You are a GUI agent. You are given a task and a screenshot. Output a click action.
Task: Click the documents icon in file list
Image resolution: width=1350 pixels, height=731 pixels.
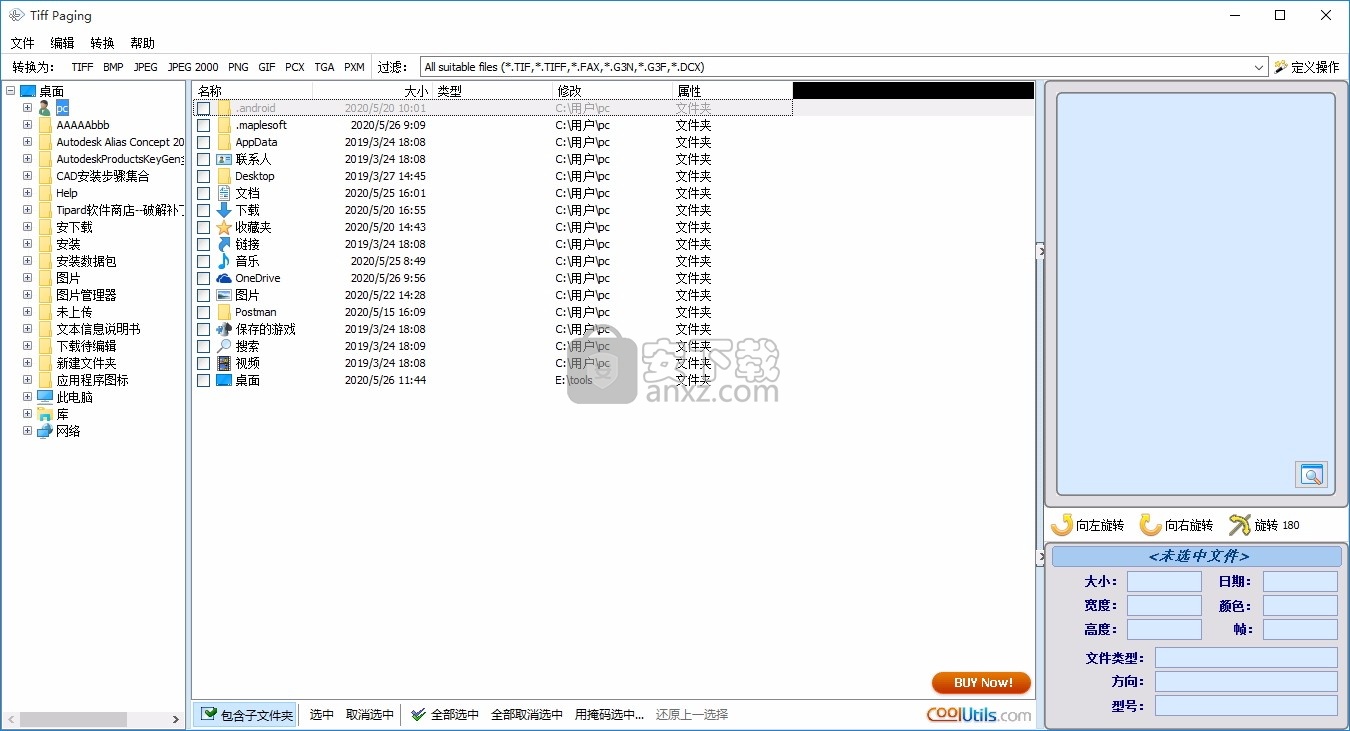coord(224,193)
